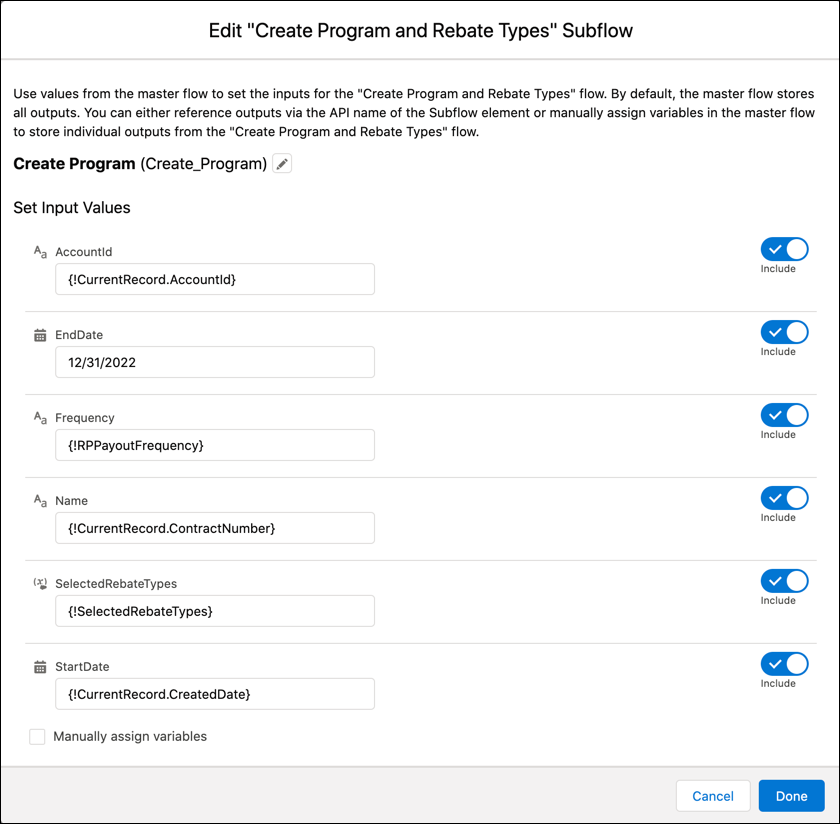The width and height of the screenshot is (840, 824).
Task: Toggle the SelectedRebateTypes Include switch
Action: point(784,581)
